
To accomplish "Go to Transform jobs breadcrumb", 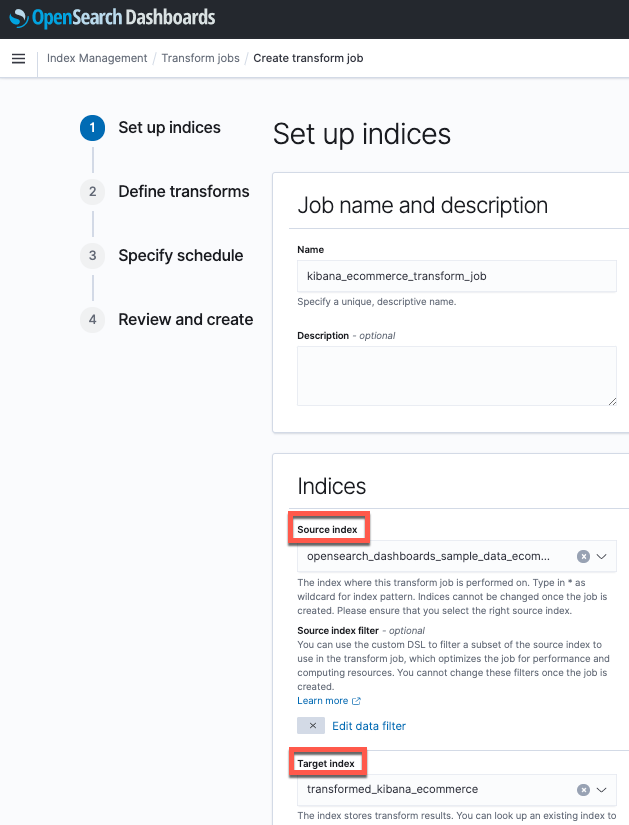I will (201, 58).
